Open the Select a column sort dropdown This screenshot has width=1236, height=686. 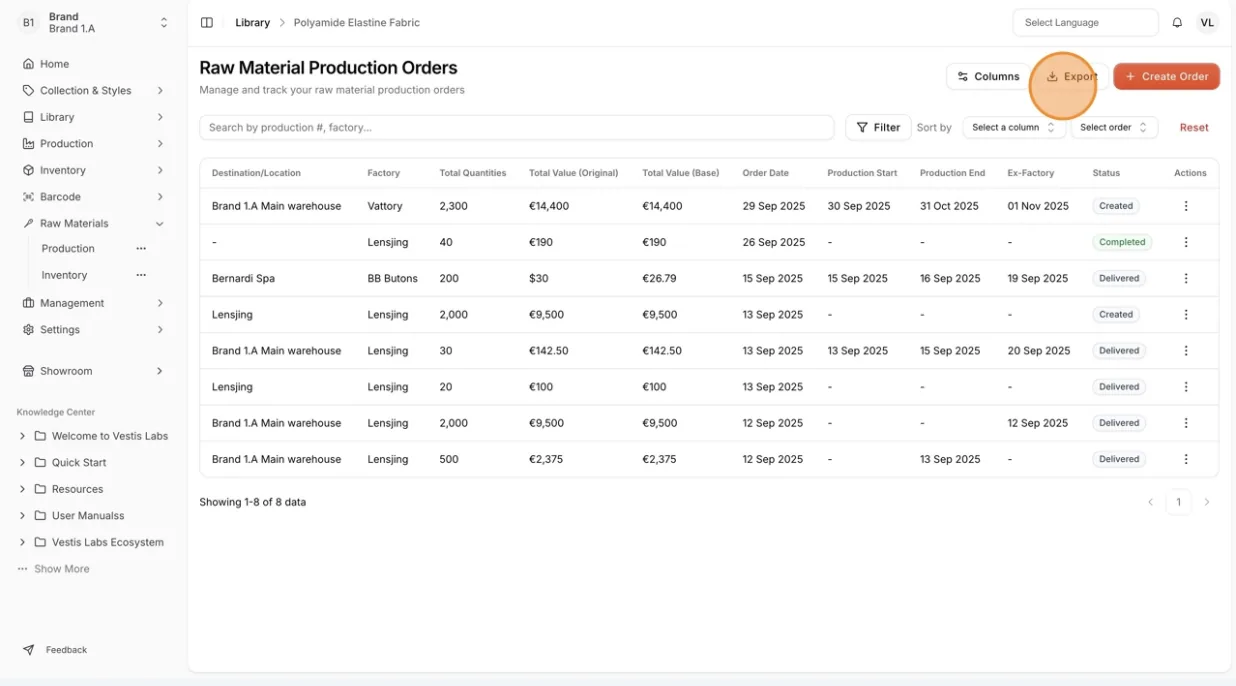[1014, 128]
